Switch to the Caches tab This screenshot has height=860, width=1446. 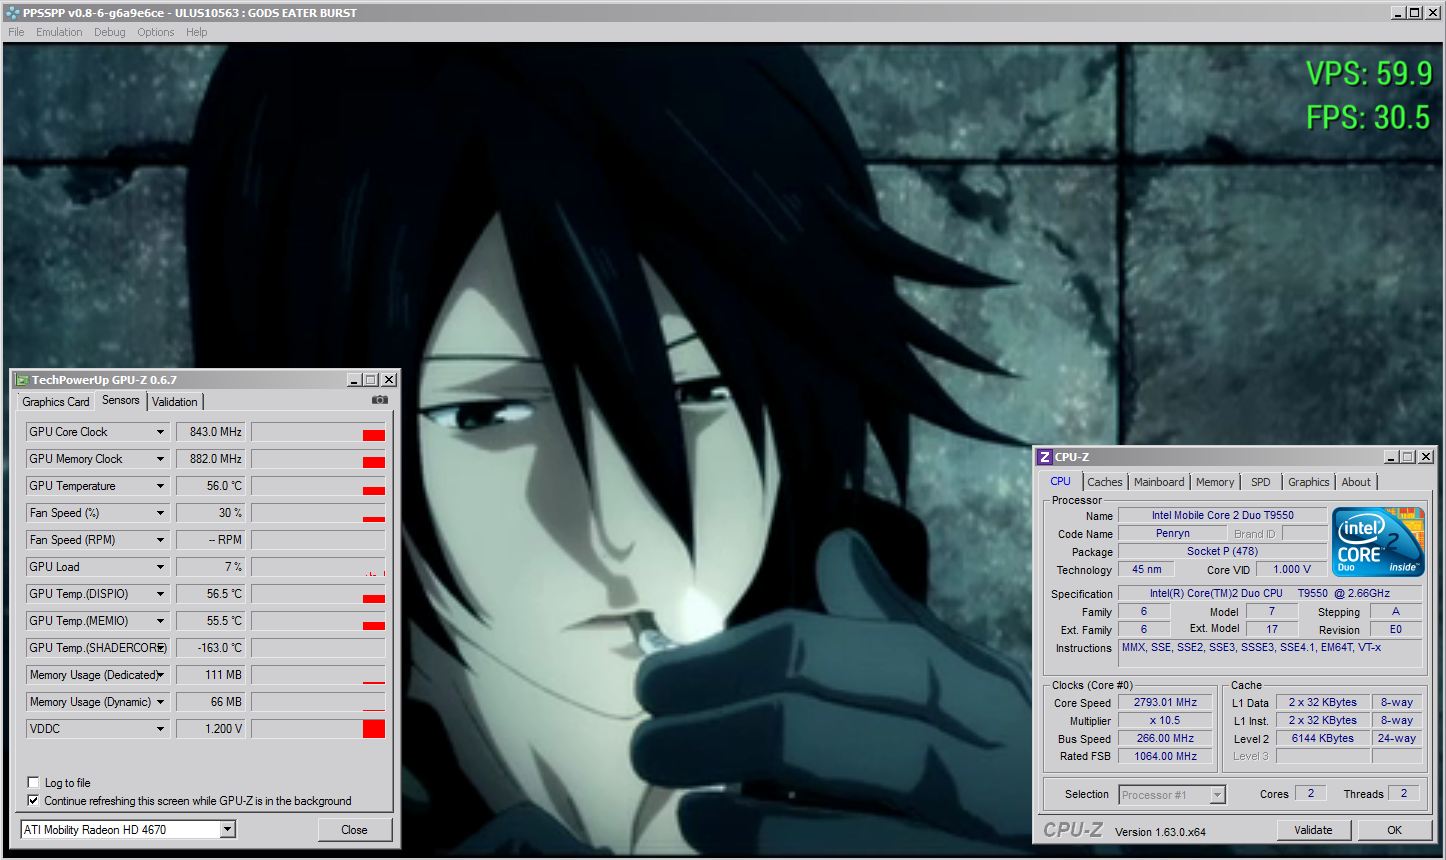point(1105,482)
